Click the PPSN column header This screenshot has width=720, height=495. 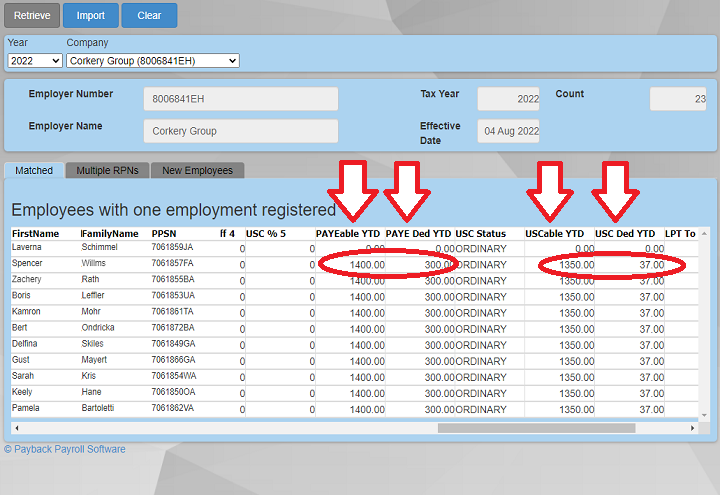point(165,233)
